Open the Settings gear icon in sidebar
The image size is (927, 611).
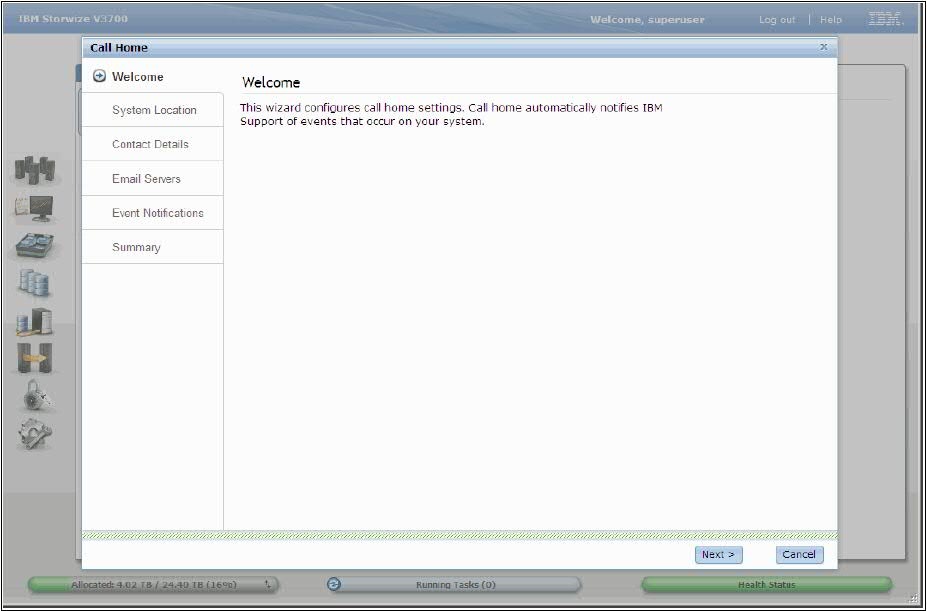pos(34,434)
